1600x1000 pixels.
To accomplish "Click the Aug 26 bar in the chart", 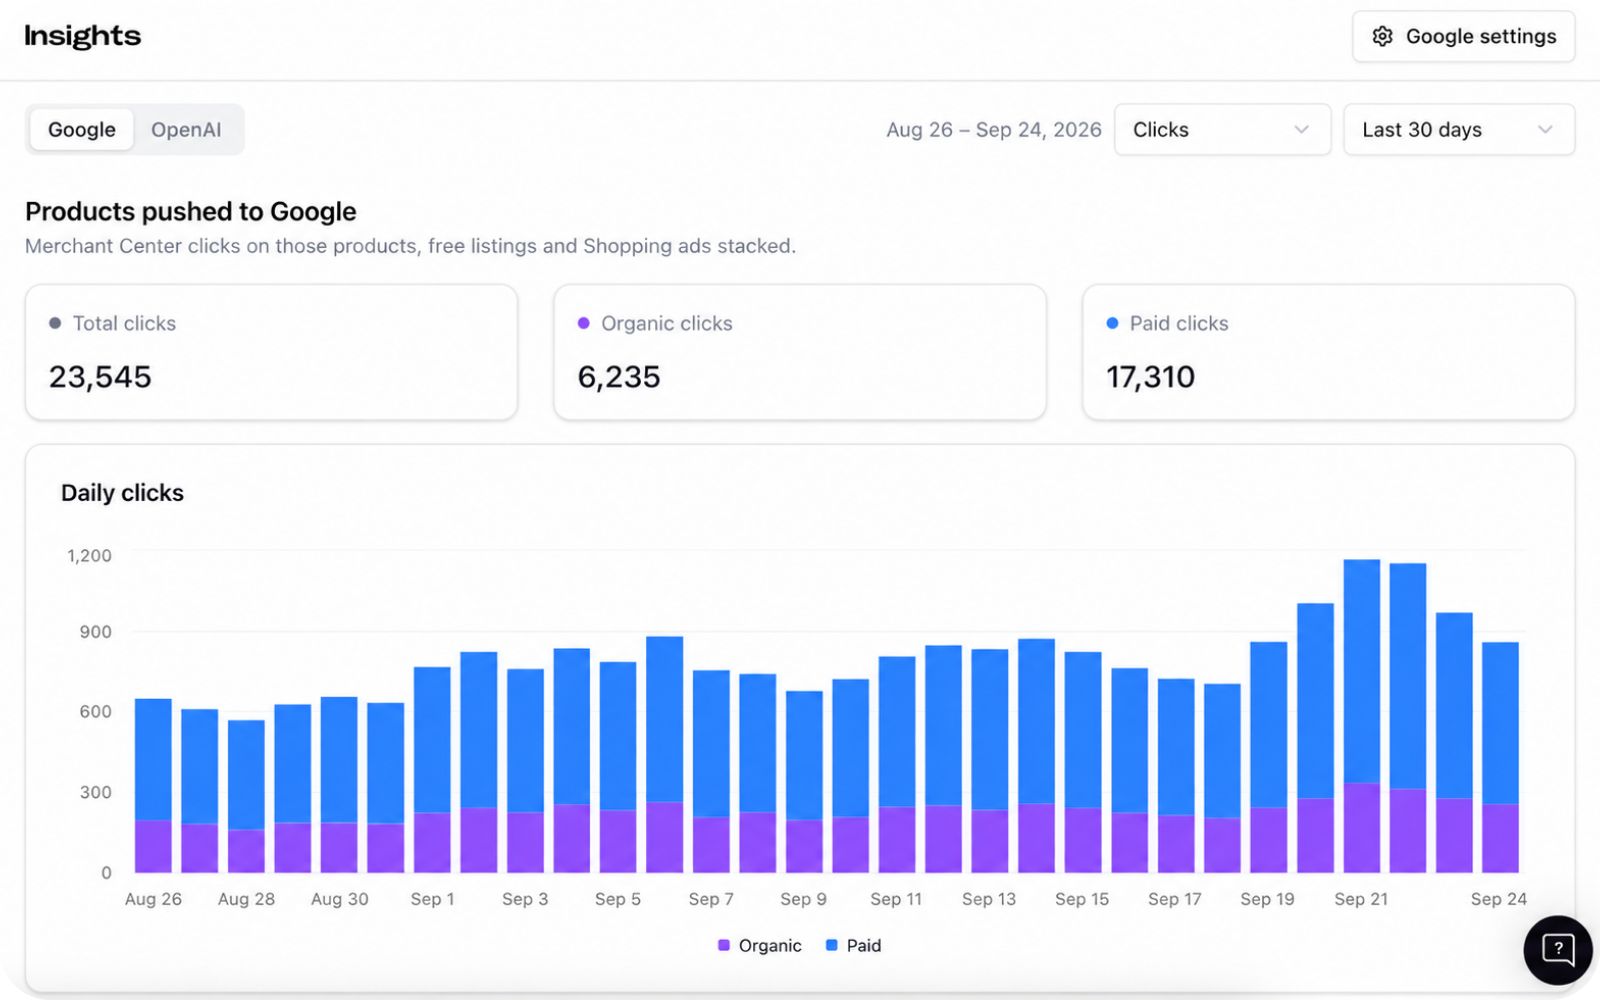I will (153, 786).
